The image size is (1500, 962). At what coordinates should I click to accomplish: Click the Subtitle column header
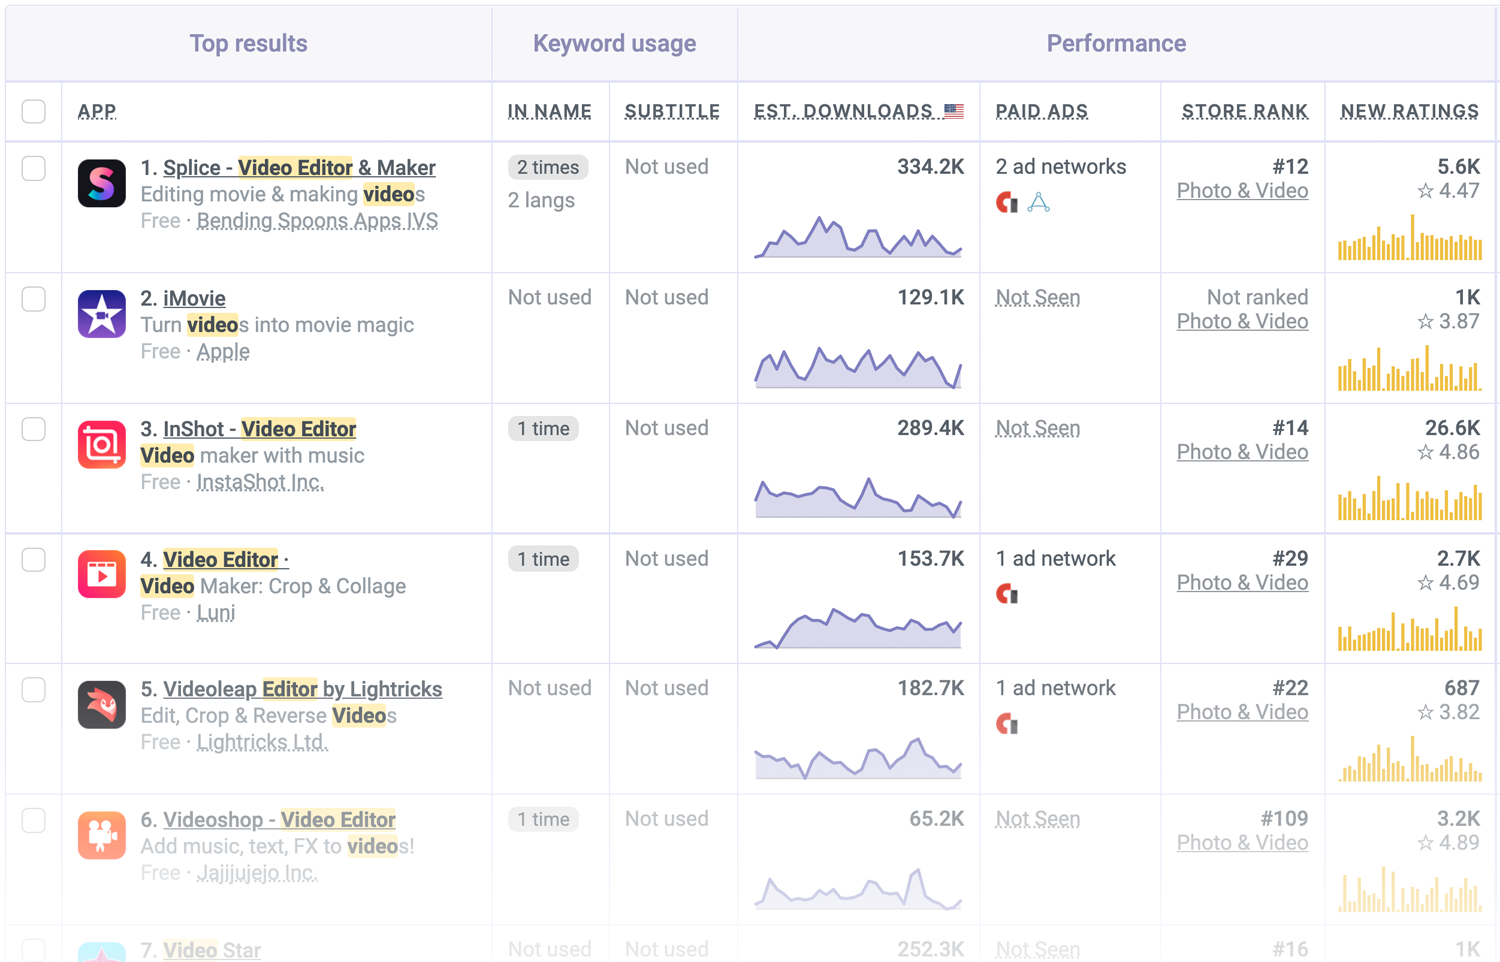tap(672, 111)
